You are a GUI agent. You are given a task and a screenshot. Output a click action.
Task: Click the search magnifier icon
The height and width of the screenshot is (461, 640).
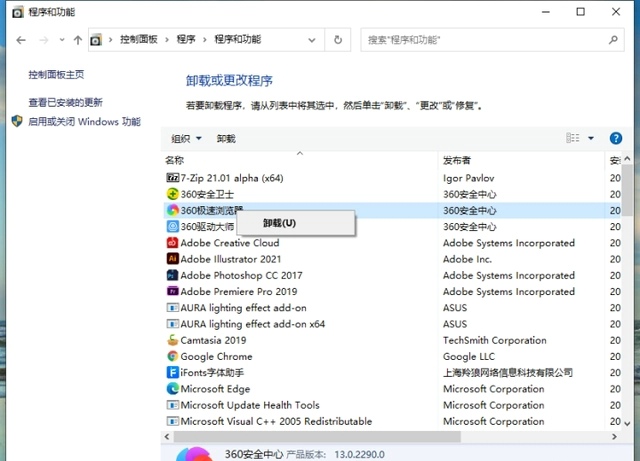613,40
